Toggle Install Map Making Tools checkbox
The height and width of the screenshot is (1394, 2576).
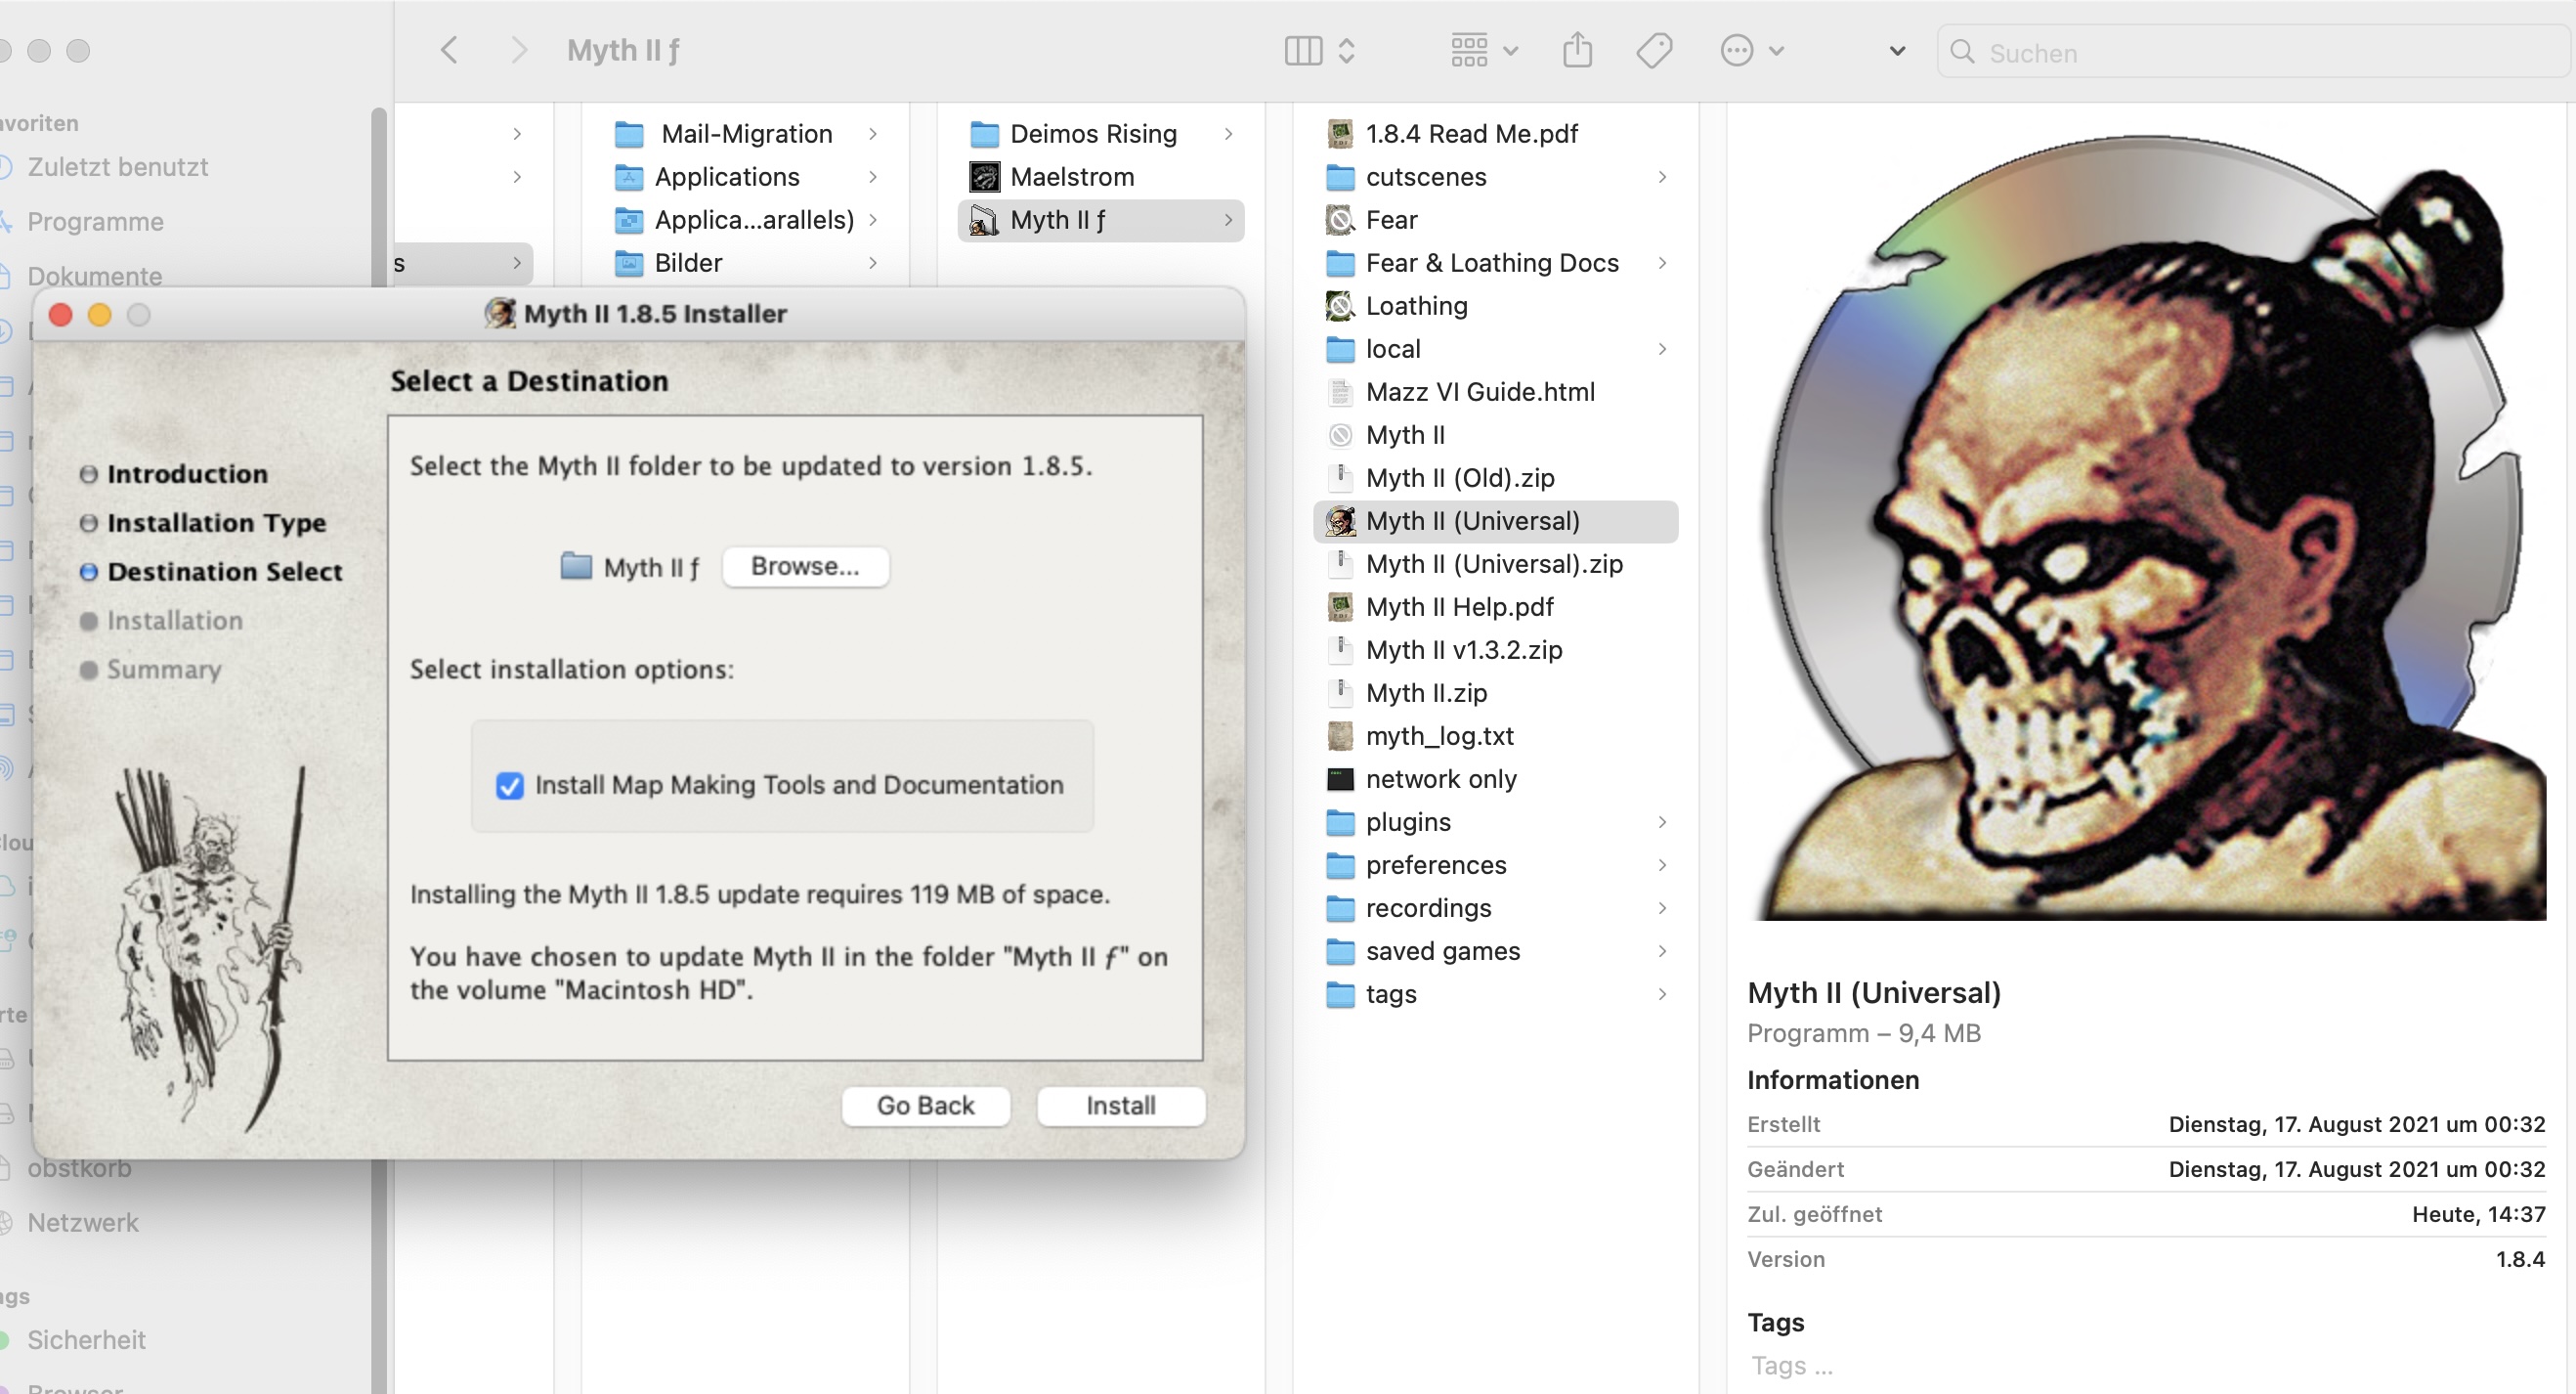click(x=510, y=786)
